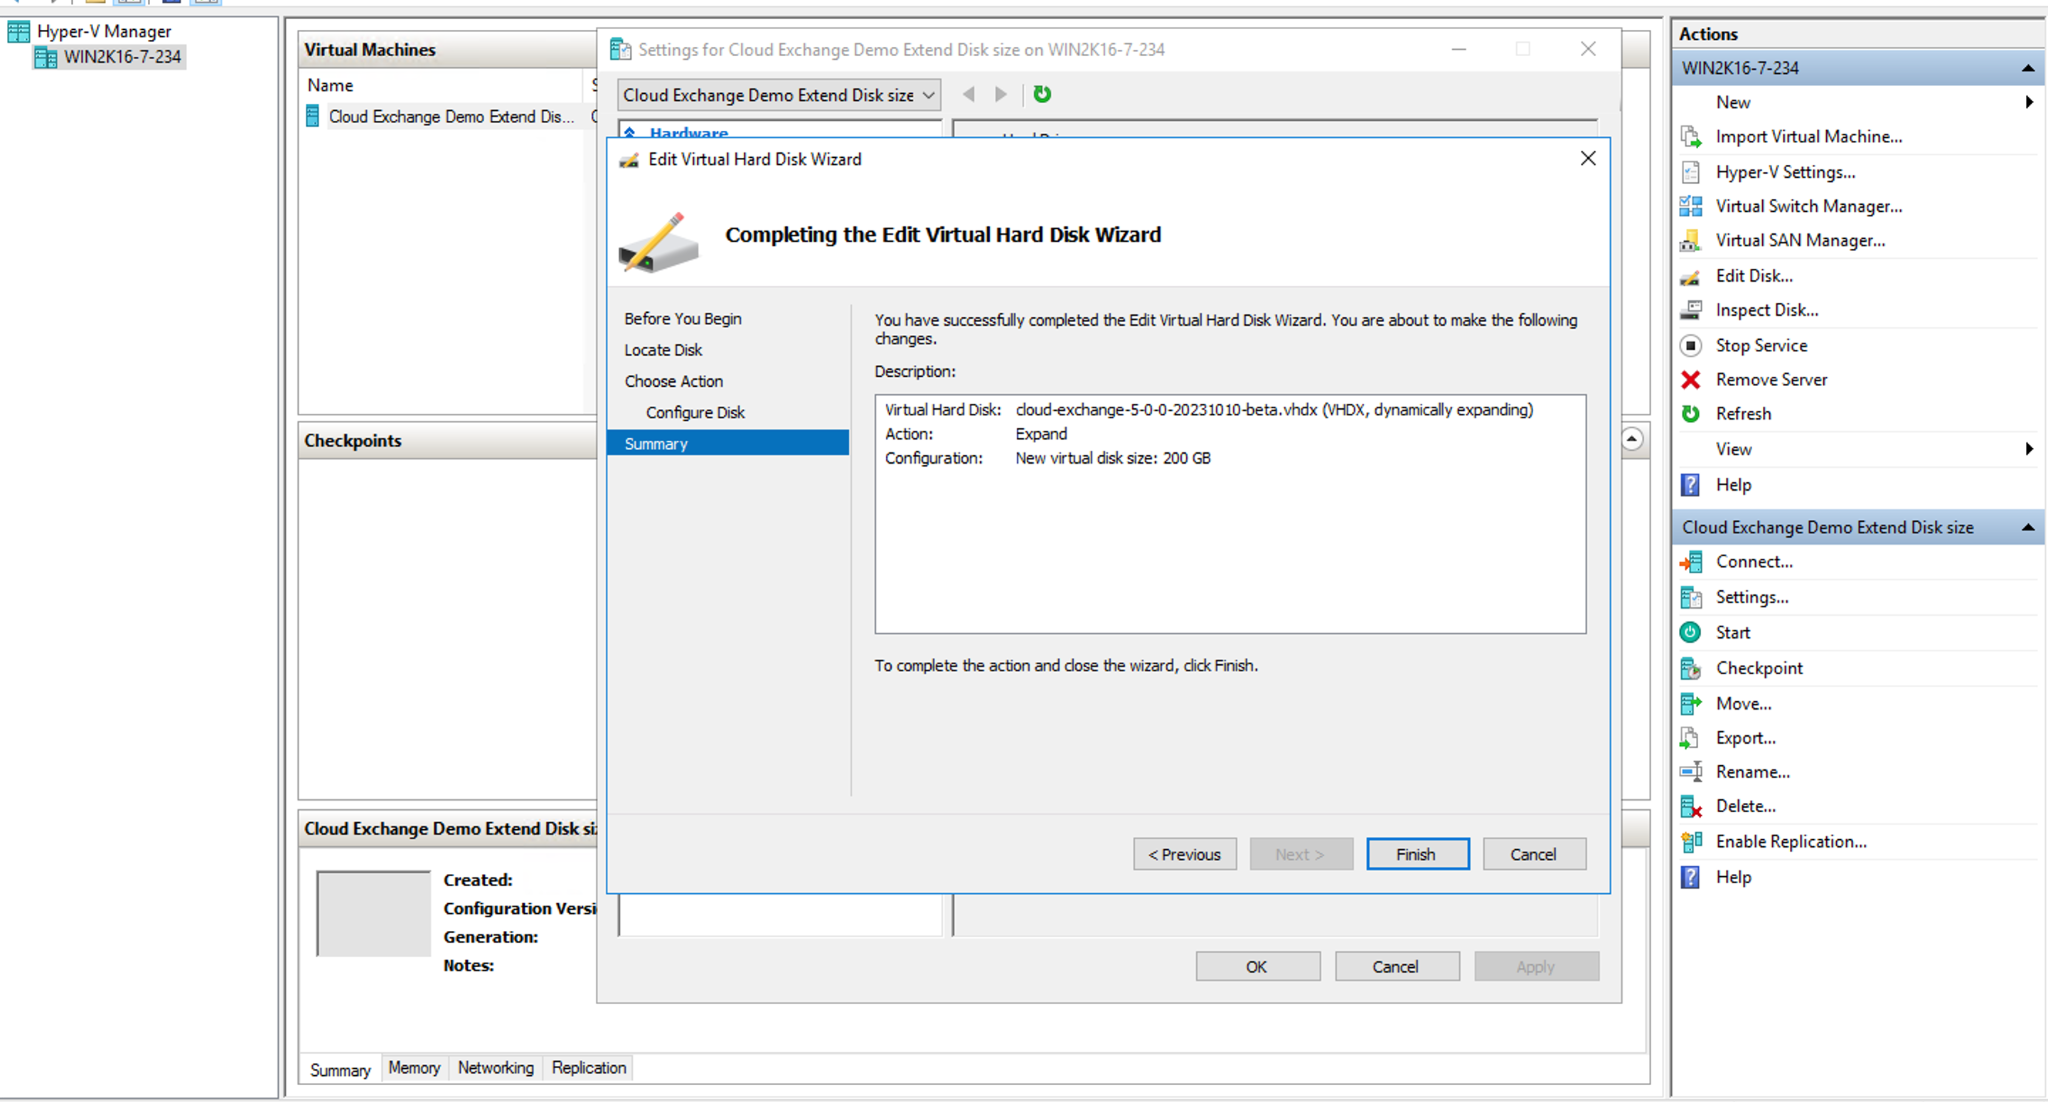Click the Previous button in wizard
The image size is (2048, 1102).
1184,854
